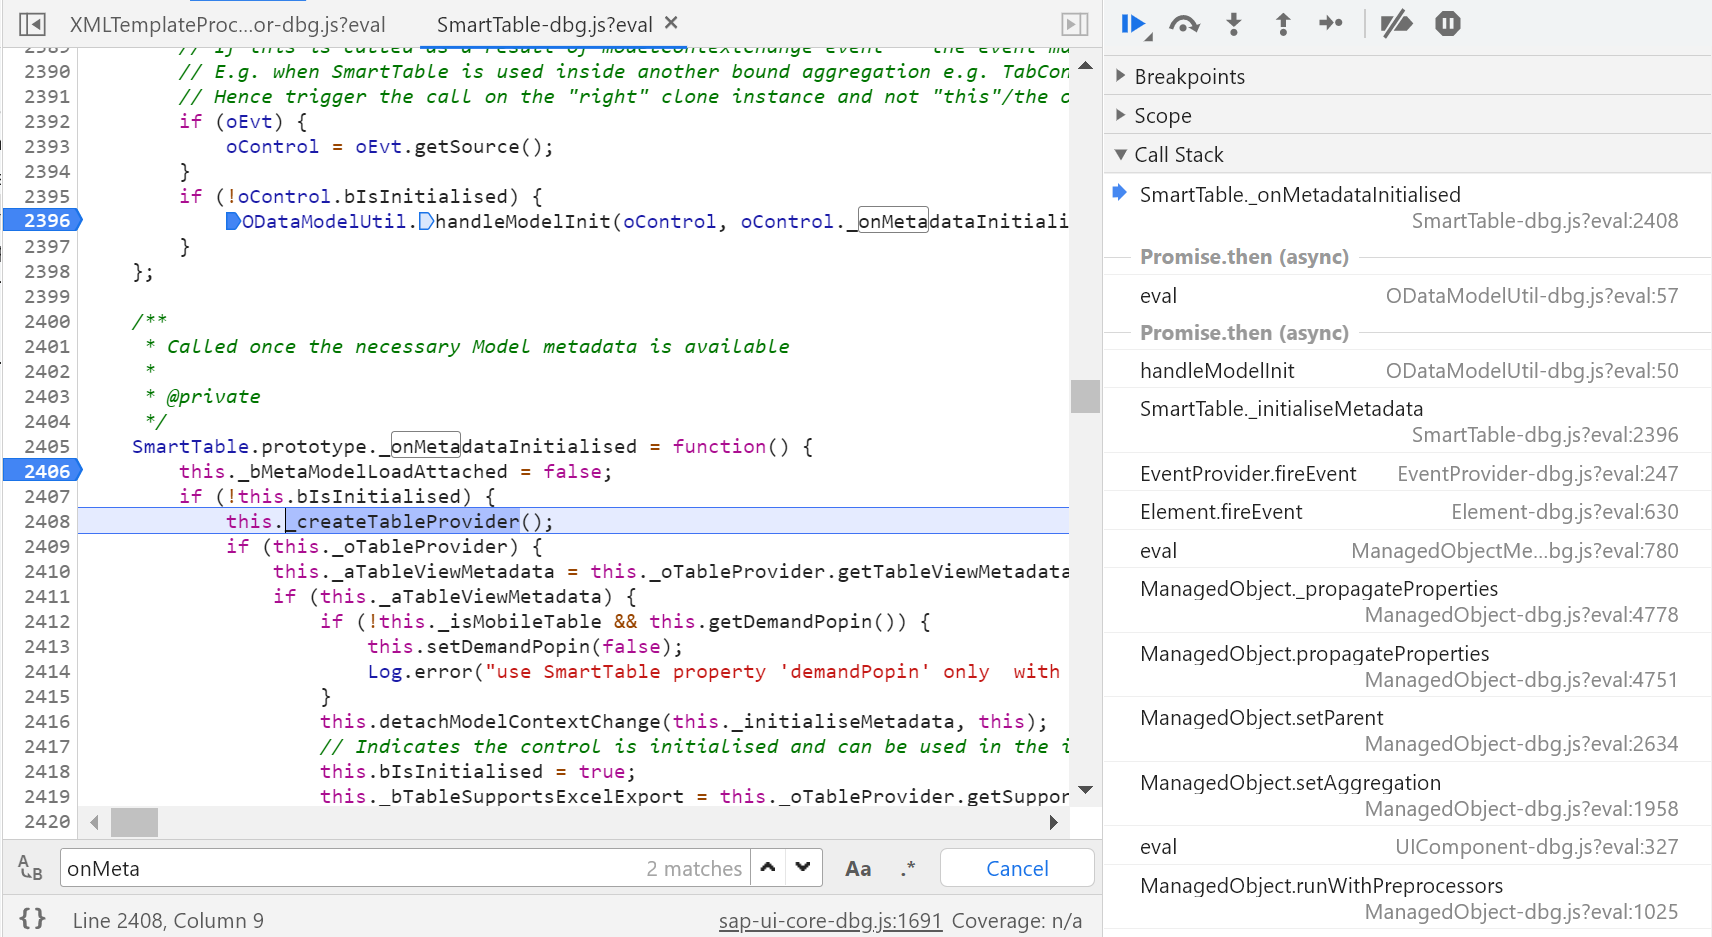Hide the debugger sidebar
Image resolution: width=1712 pixels, height=937 pixels.
(x=1074, y=24)
